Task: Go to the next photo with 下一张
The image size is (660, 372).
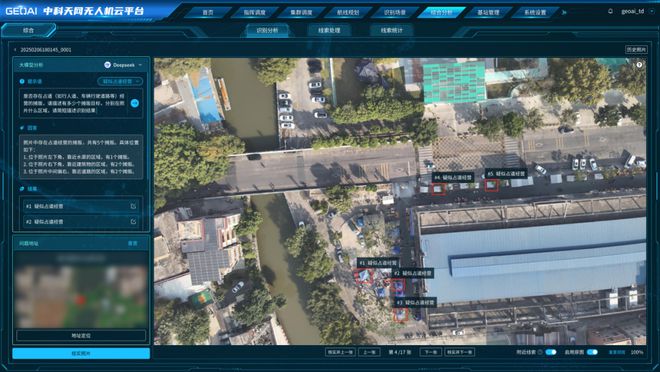Action: 430,352
